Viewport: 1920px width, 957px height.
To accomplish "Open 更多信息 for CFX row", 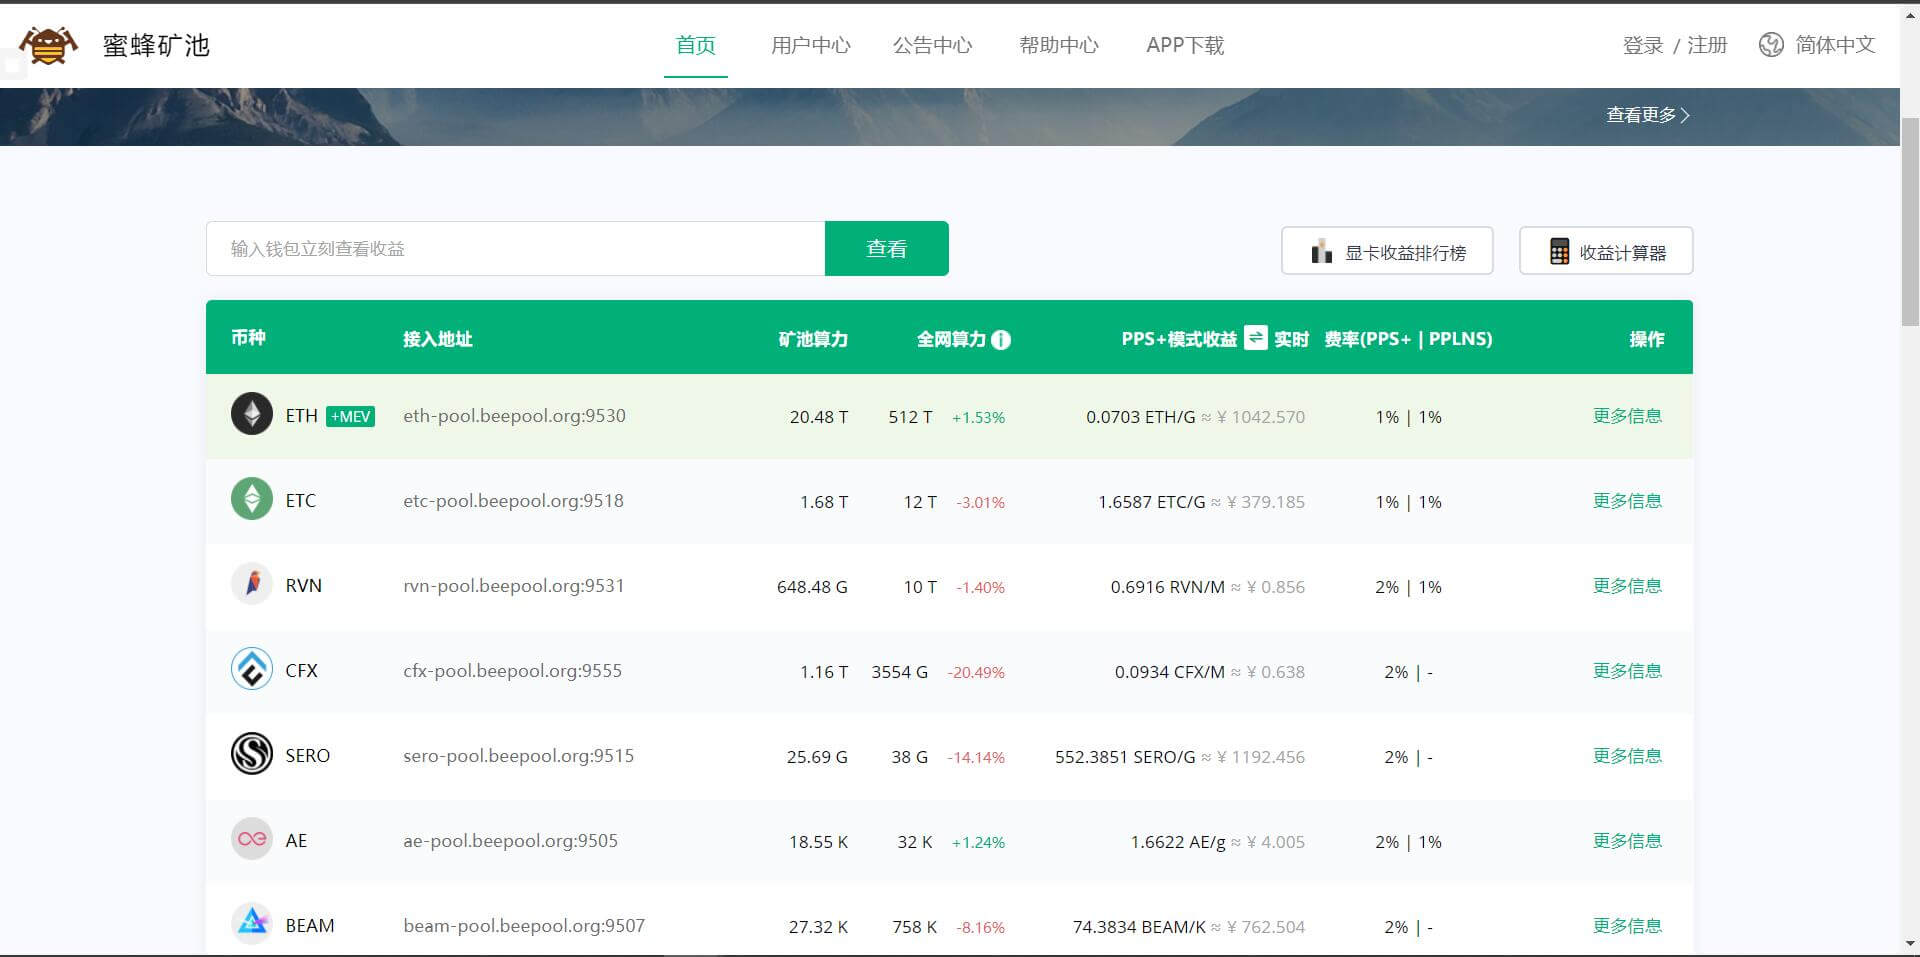I will 1627,671.
